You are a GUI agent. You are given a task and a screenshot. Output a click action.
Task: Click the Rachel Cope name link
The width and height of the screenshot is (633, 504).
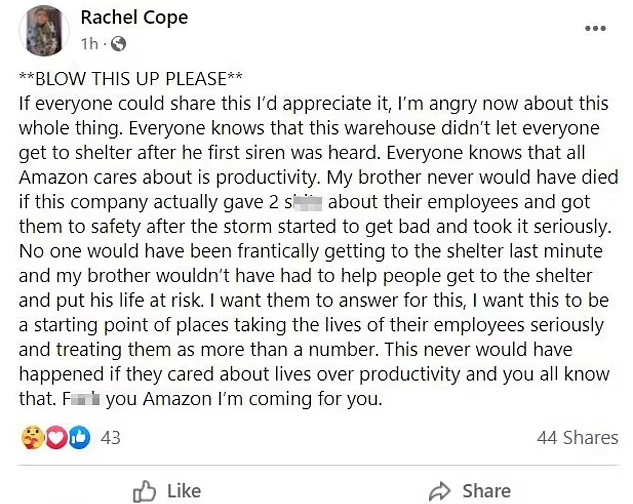pyautogui.click(x=134, y=18)
